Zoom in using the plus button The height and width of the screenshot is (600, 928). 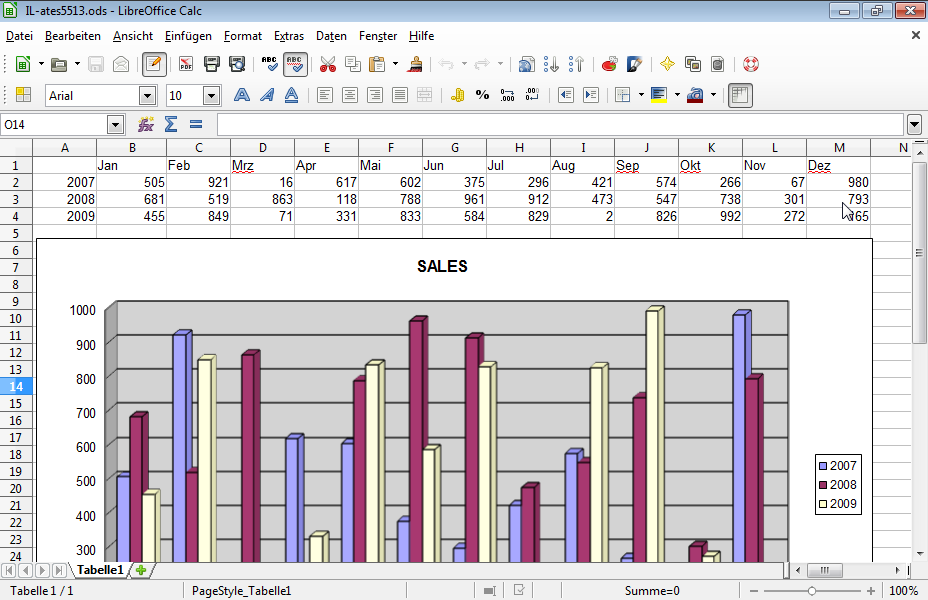click(871, 591)
